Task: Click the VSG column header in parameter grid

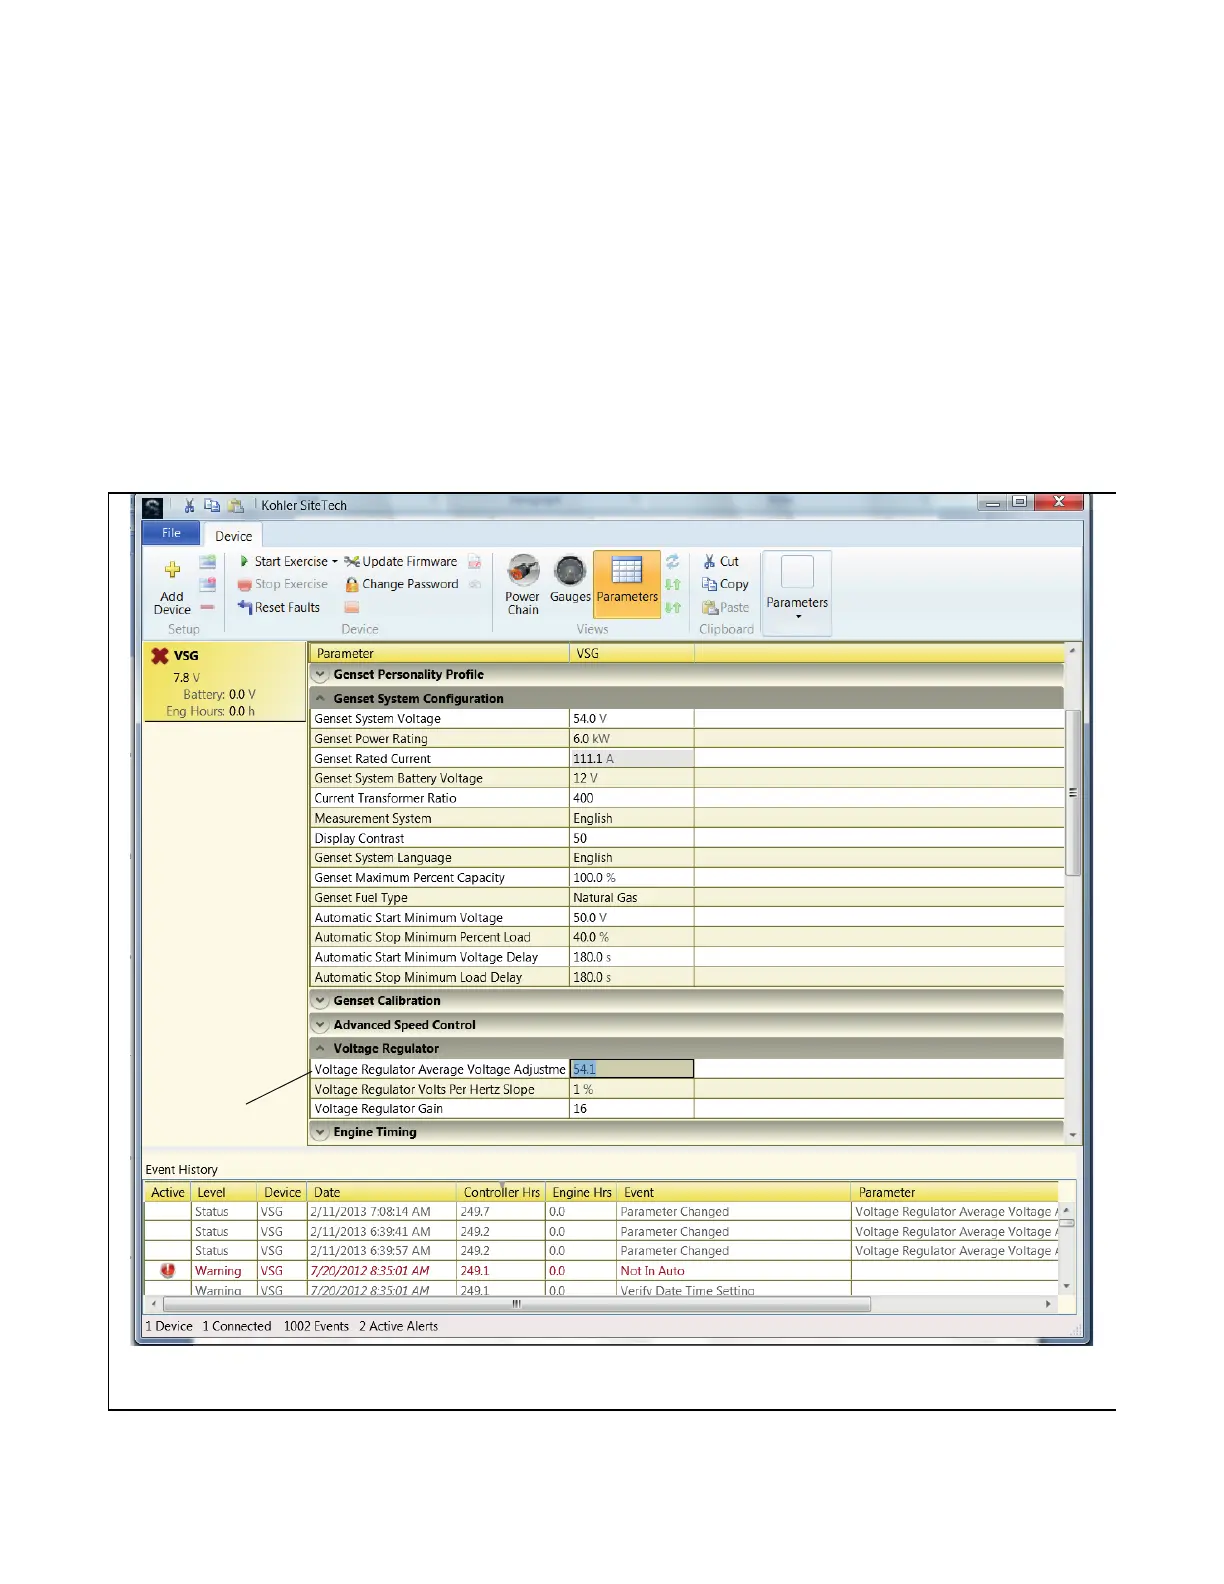Action: (x=632, y=653)
